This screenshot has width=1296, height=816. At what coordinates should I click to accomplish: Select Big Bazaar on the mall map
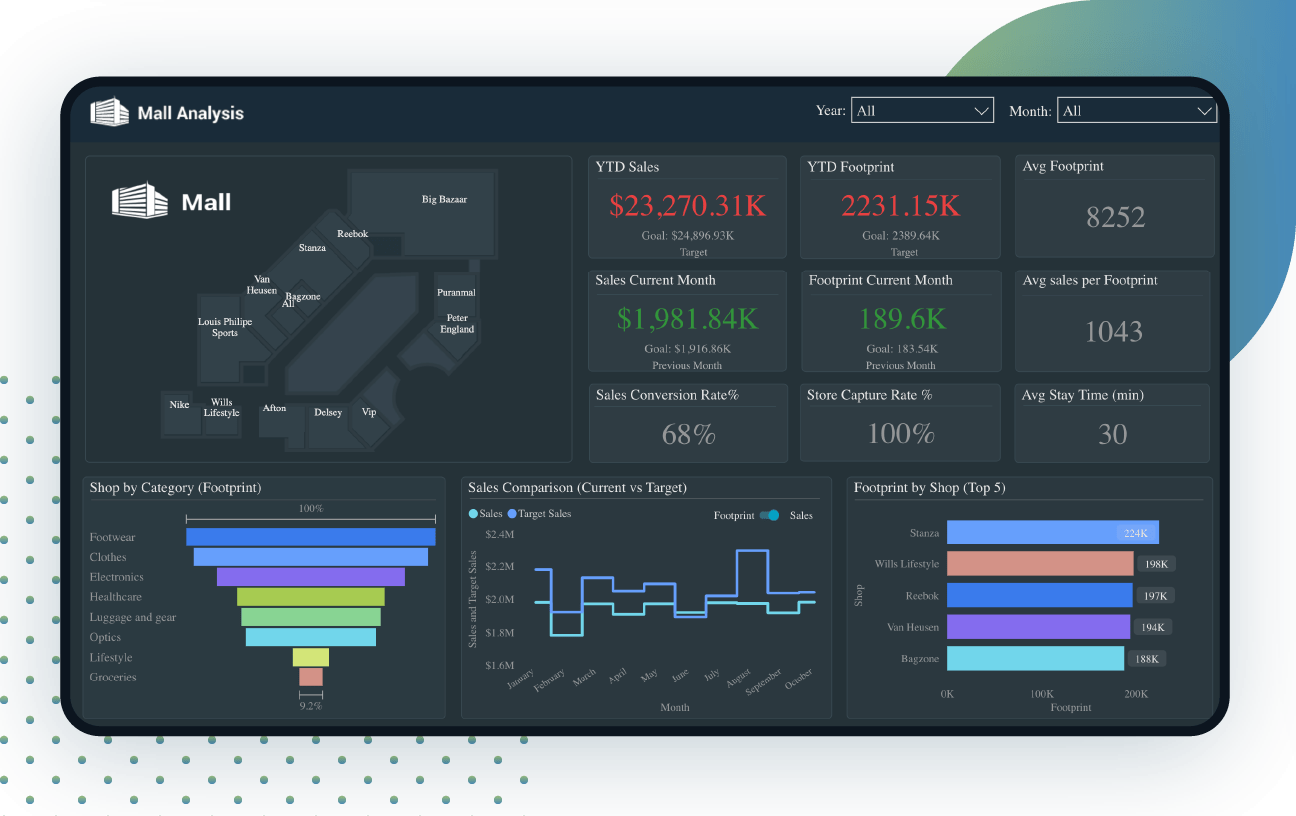[x=444, y=199]
